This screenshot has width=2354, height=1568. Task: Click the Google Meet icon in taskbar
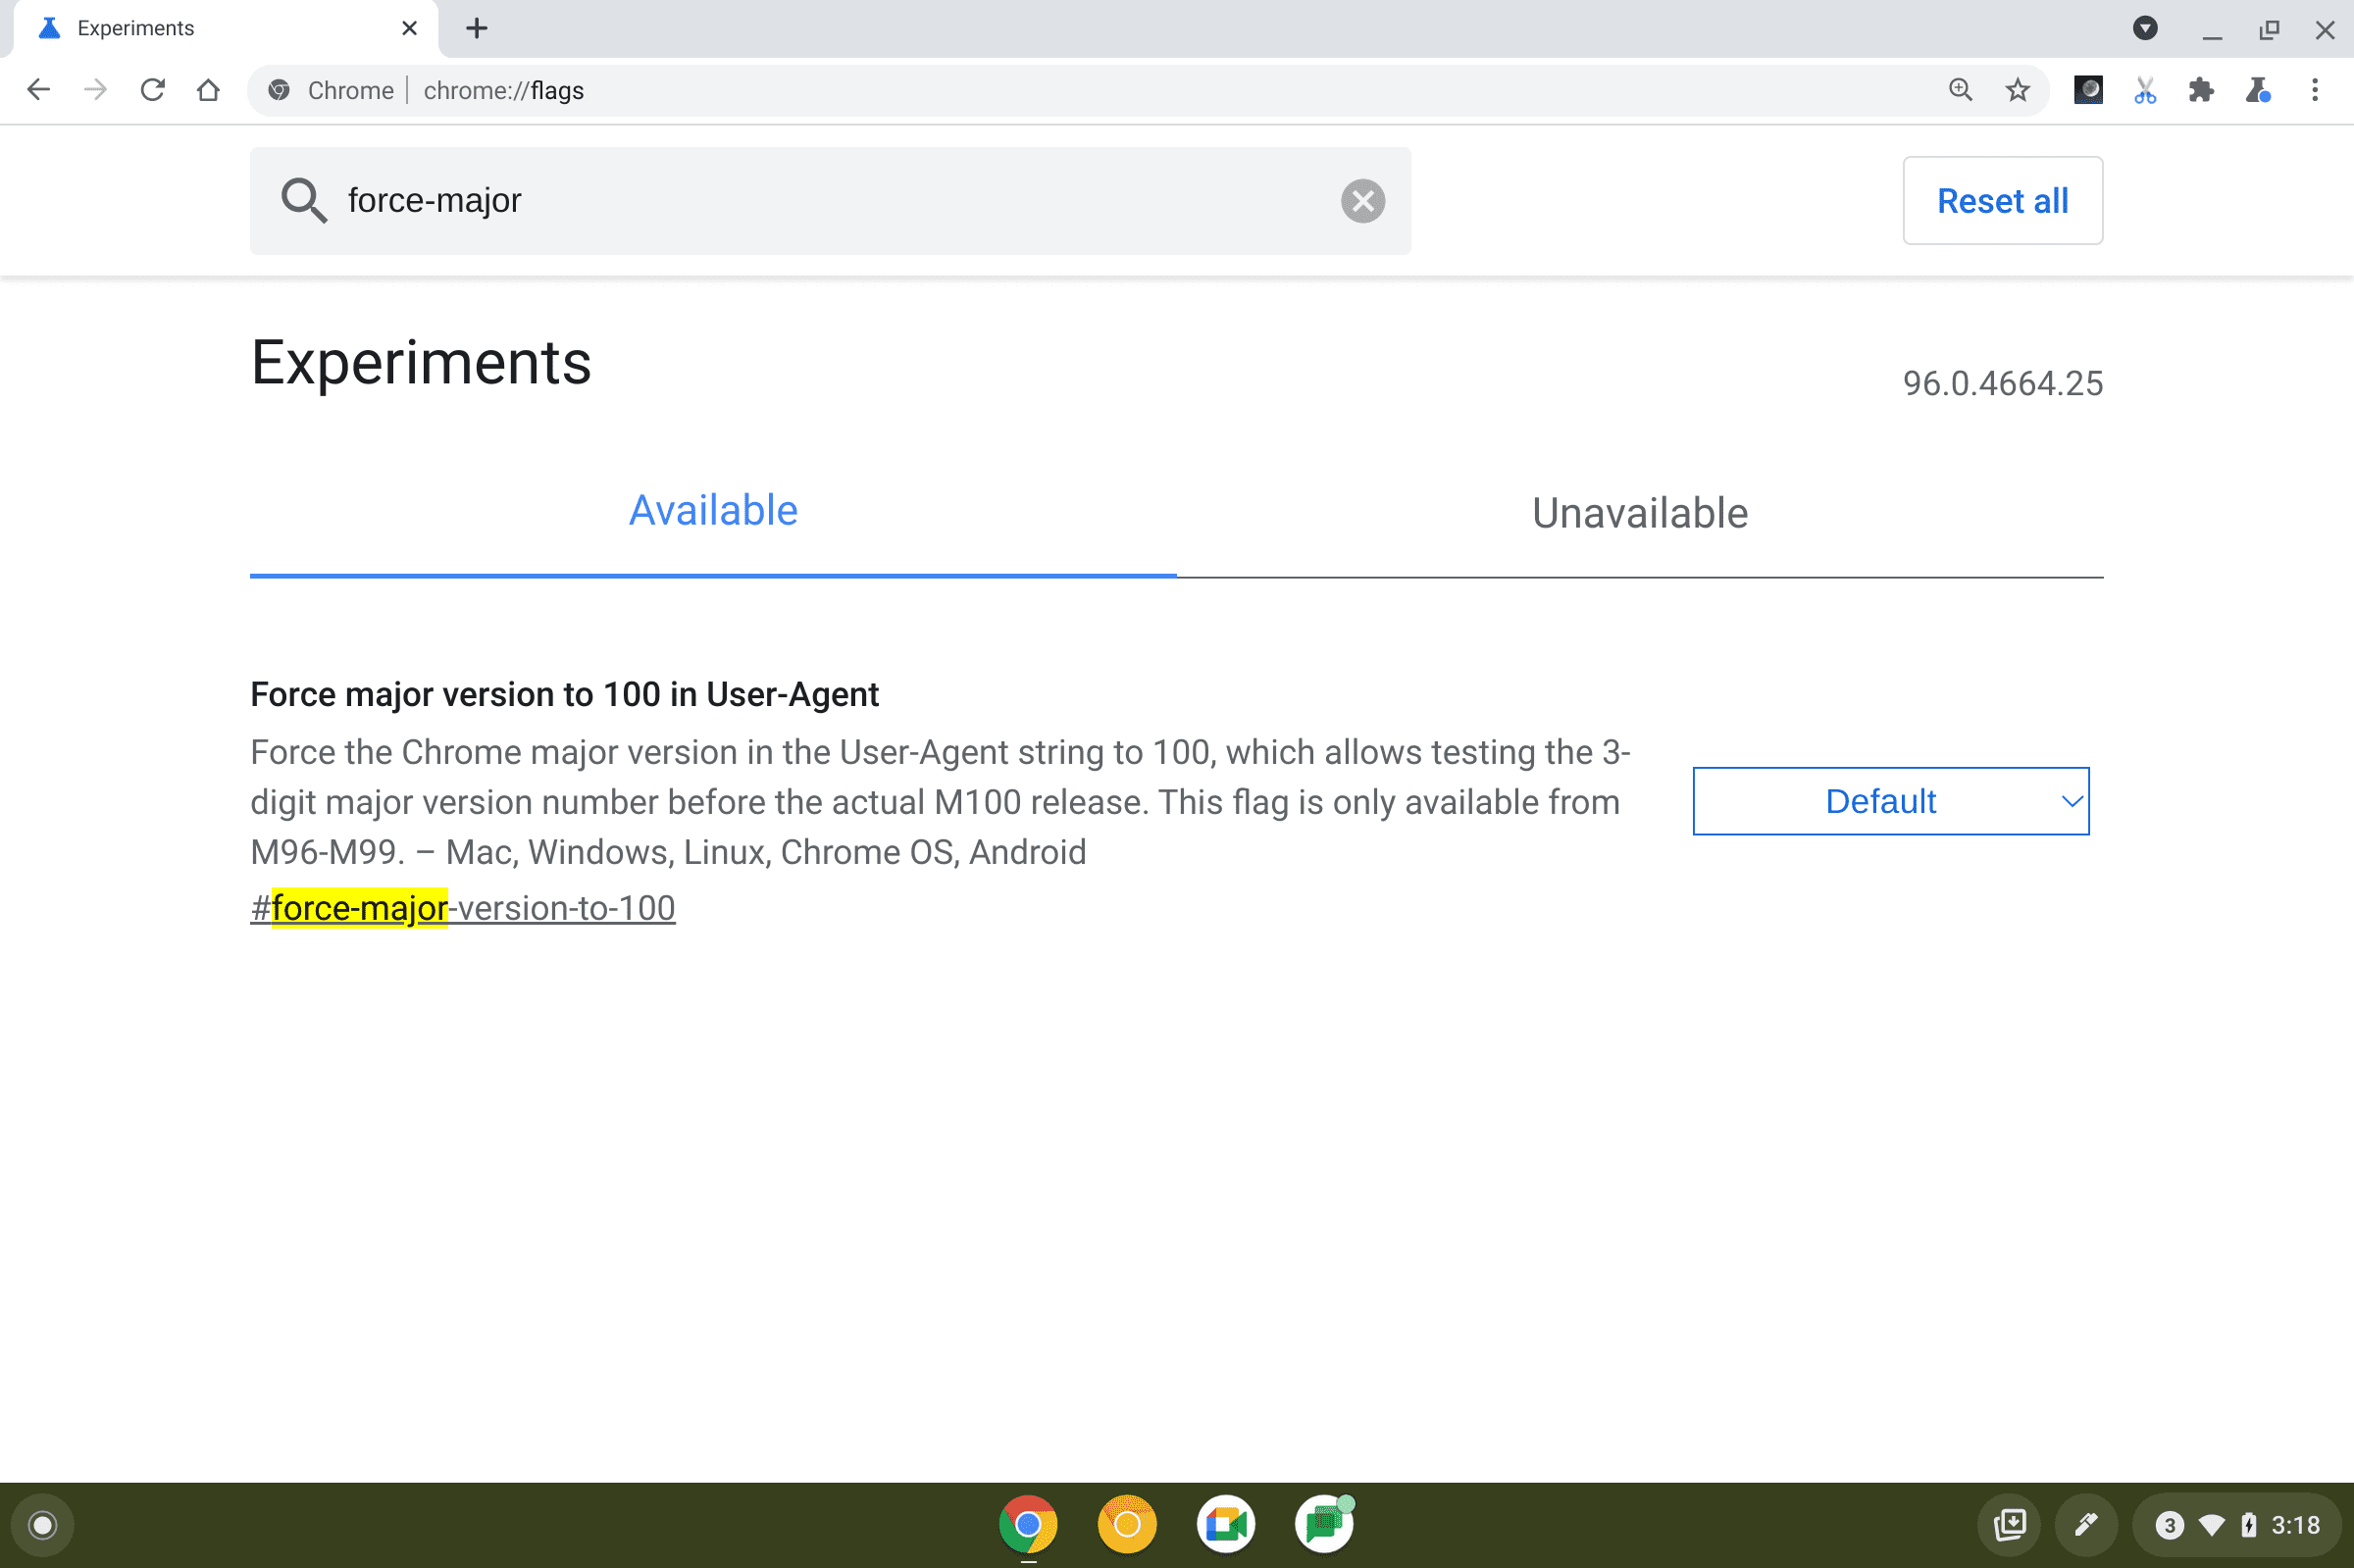point(1225,1523)
